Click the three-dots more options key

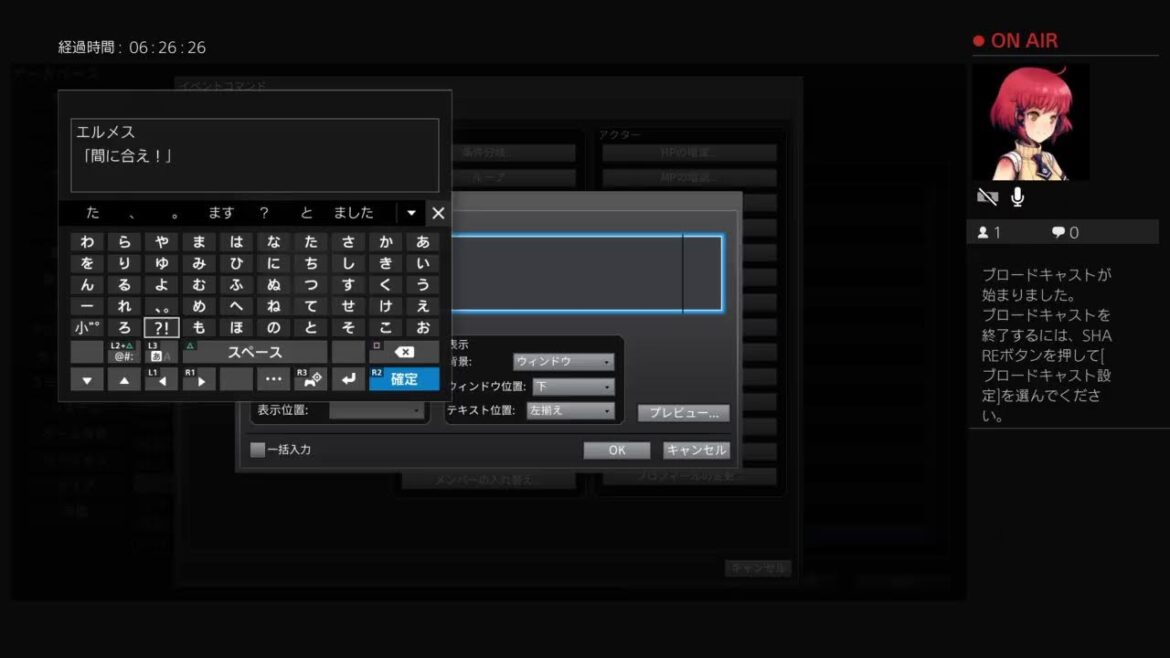point(273,380)
